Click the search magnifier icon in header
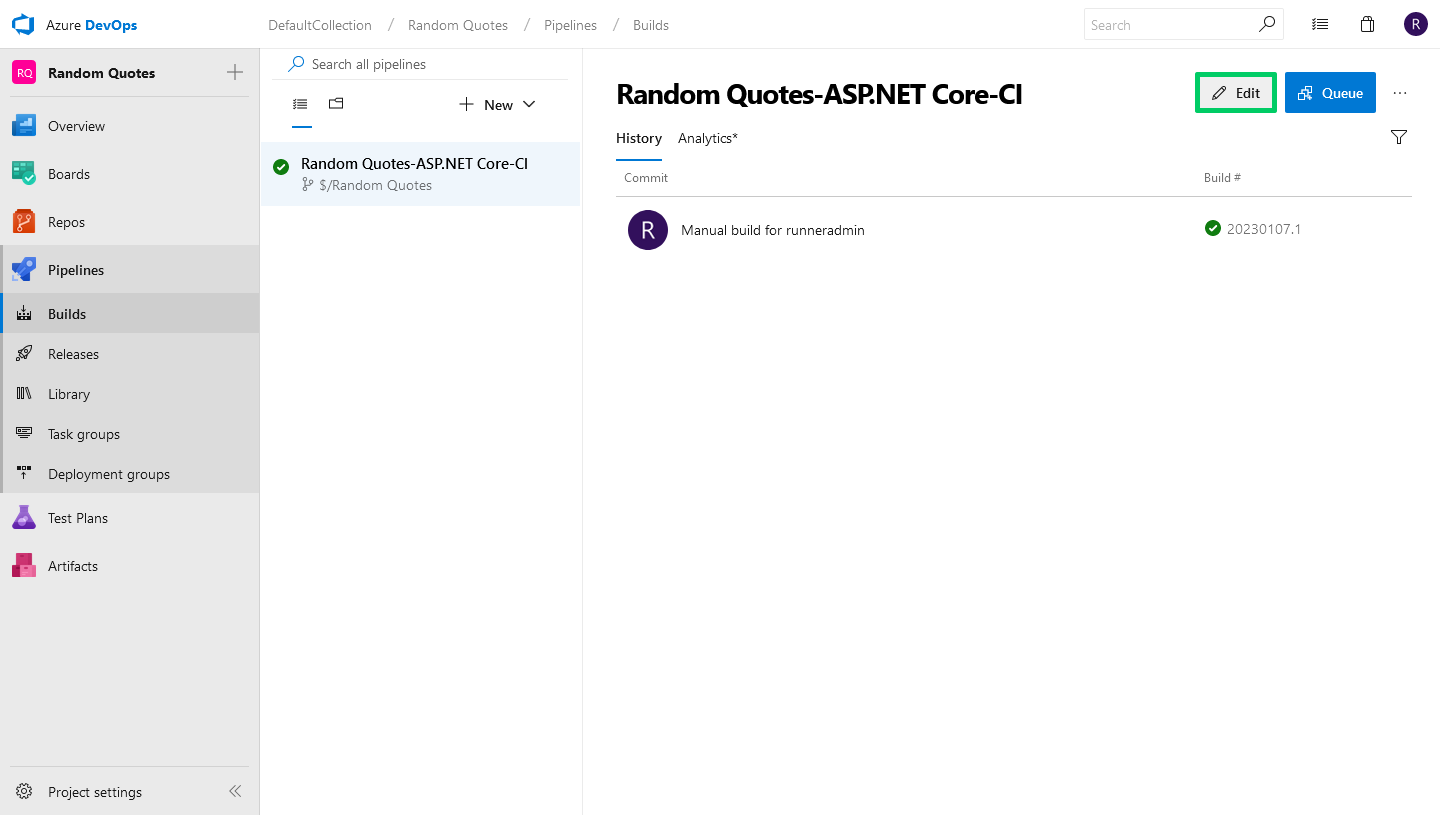1440x815 pixels. 1267,24
